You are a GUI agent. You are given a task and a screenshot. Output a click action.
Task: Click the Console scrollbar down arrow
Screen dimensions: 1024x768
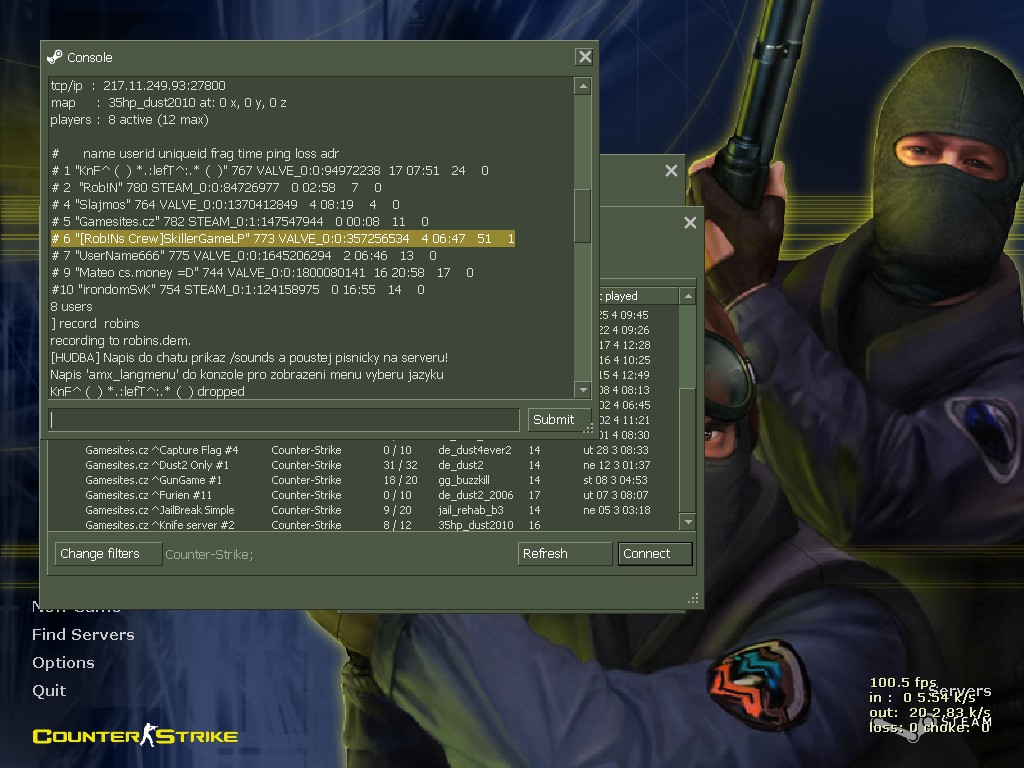coord(583,390)
